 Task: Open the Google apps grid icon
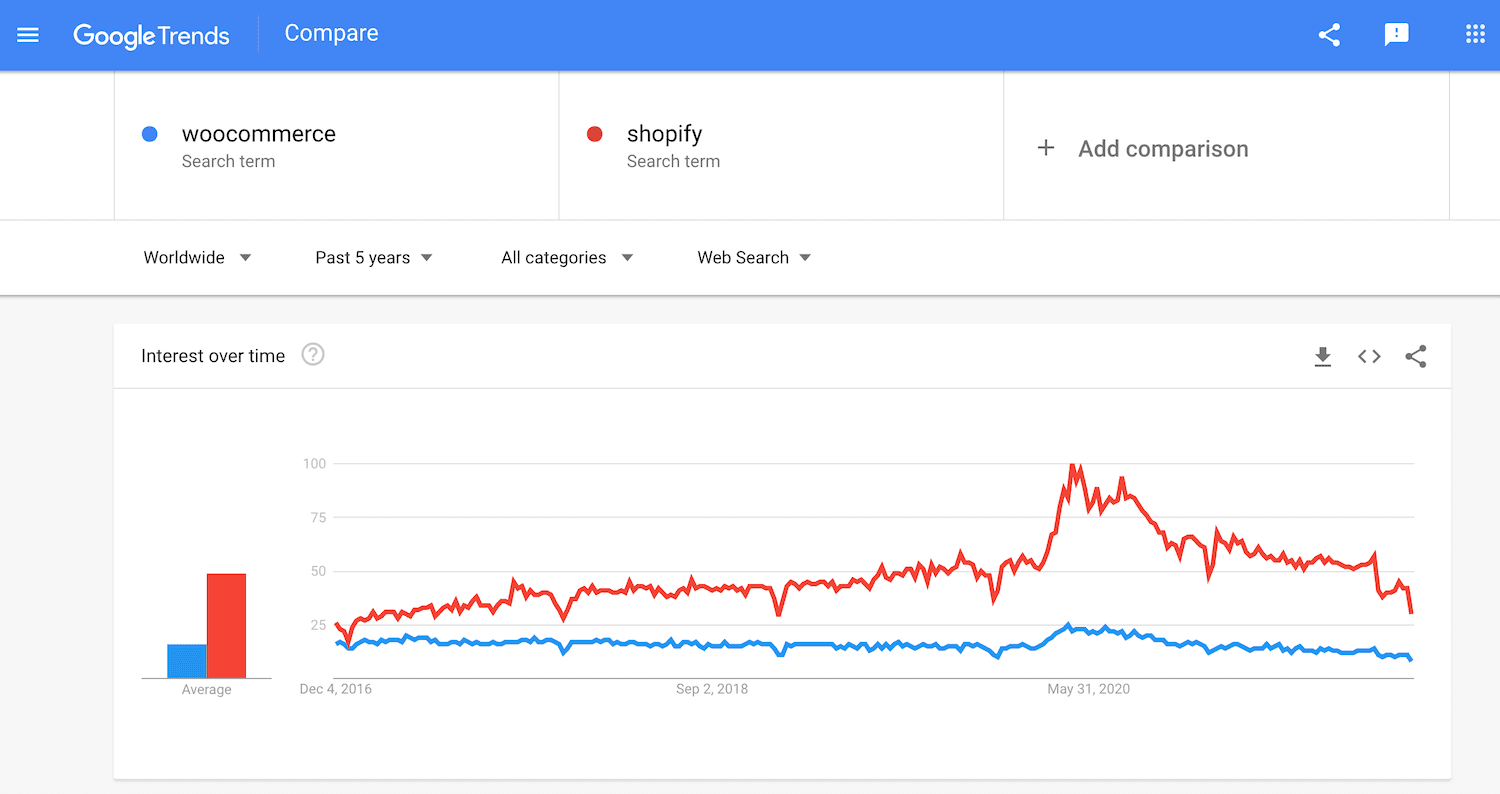[1475, 33]
